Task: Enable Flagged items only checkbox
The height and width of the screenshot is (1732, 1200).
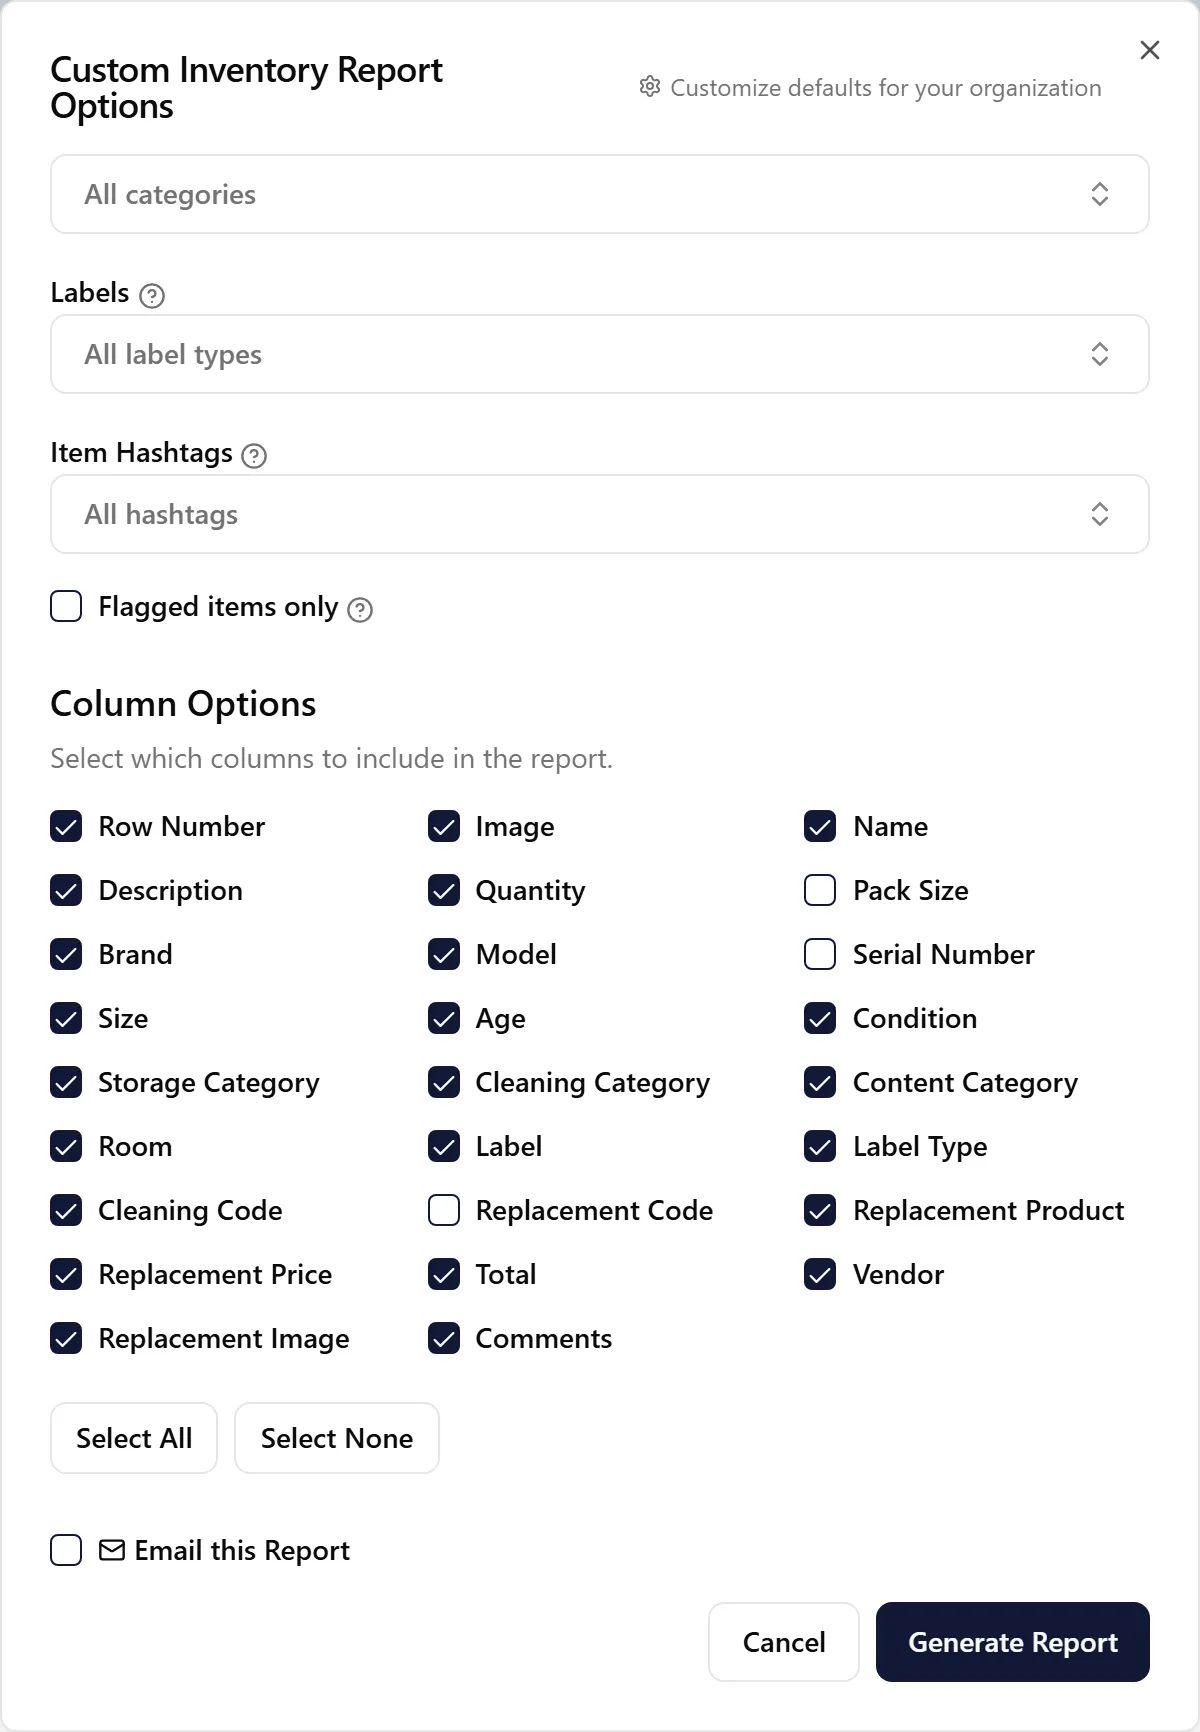Action: click(66, 606)
